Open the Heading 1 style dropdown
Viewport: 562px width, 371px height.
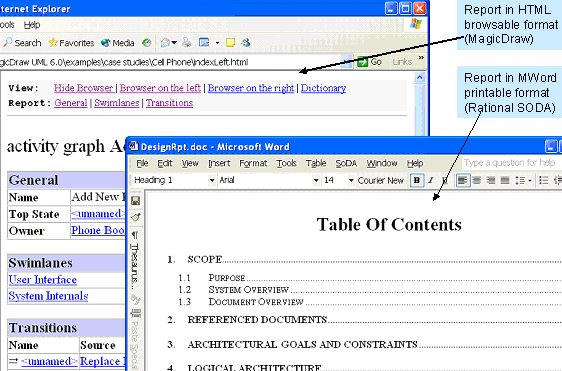[212, 180]
